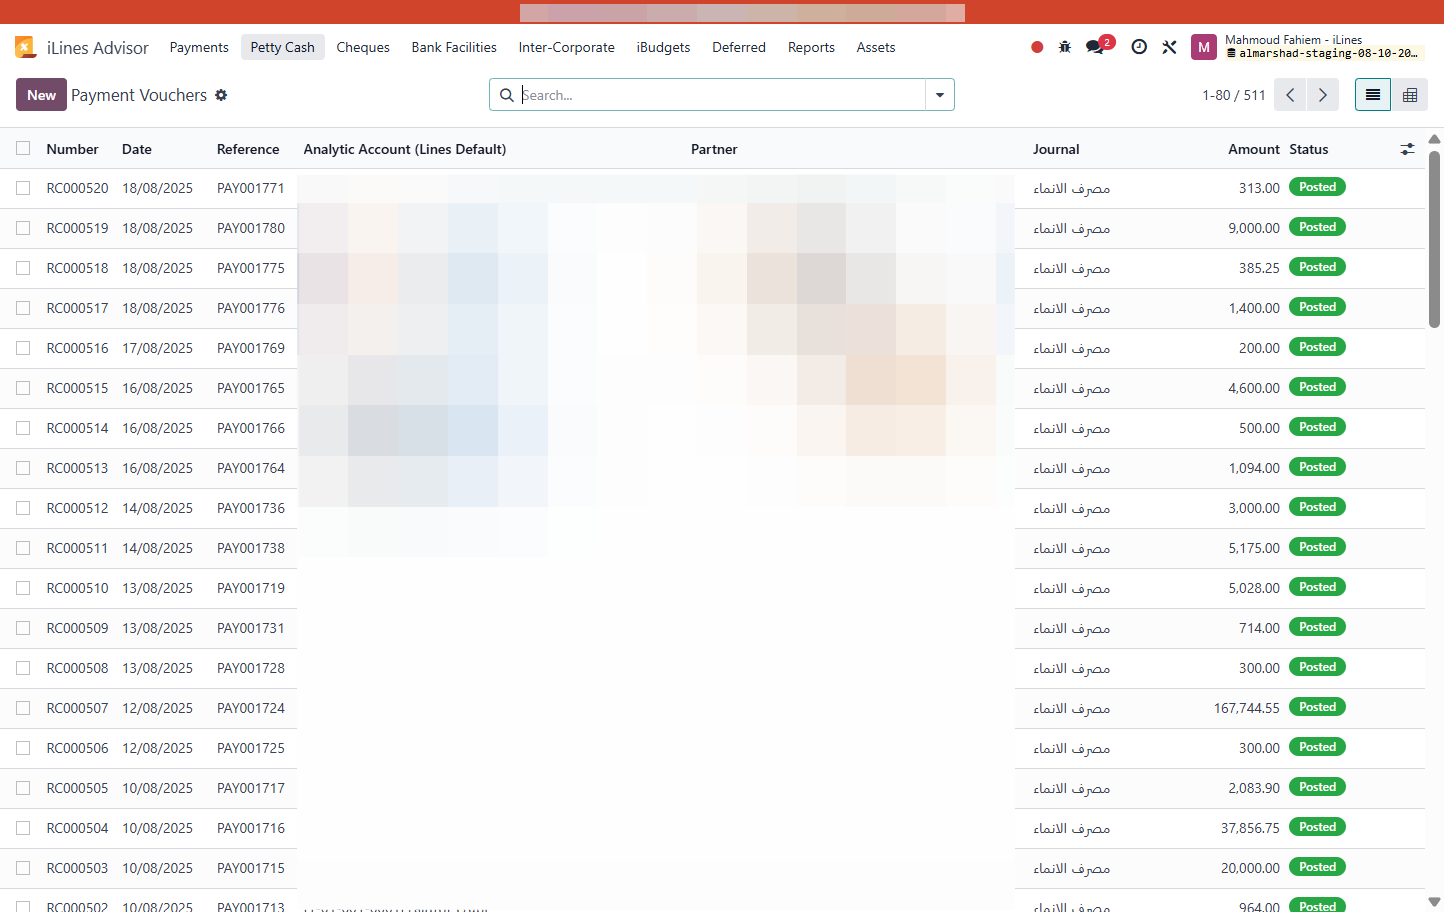The image size is (1444, 912).
Task: Click the magnifying glass search icon
Action: (x=507, y=95)
